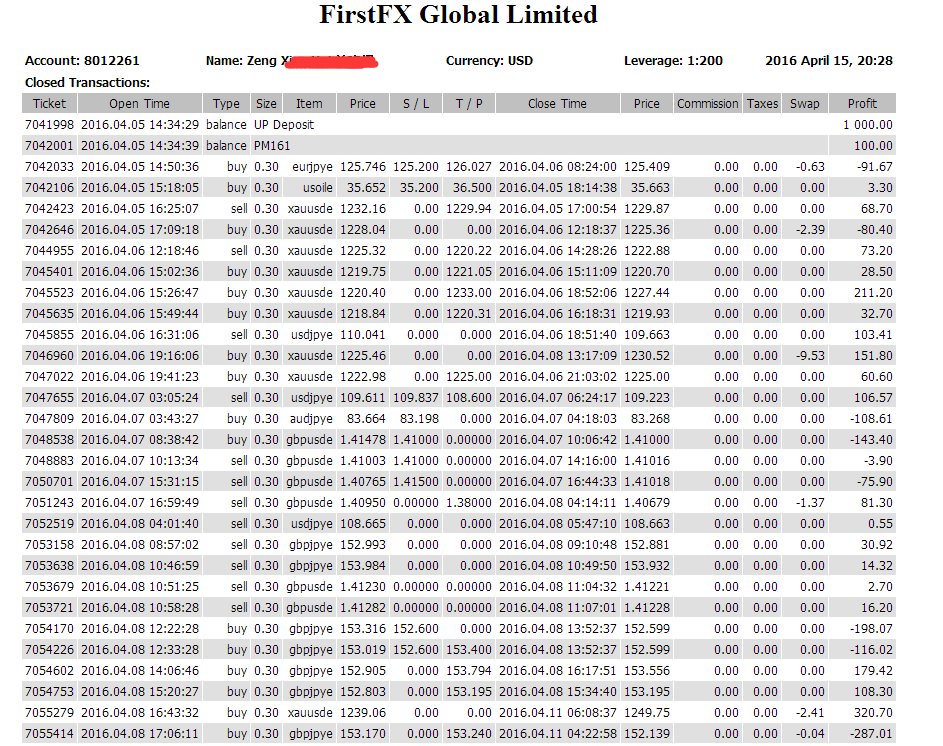Click close price 1.41221

[647, 587]
